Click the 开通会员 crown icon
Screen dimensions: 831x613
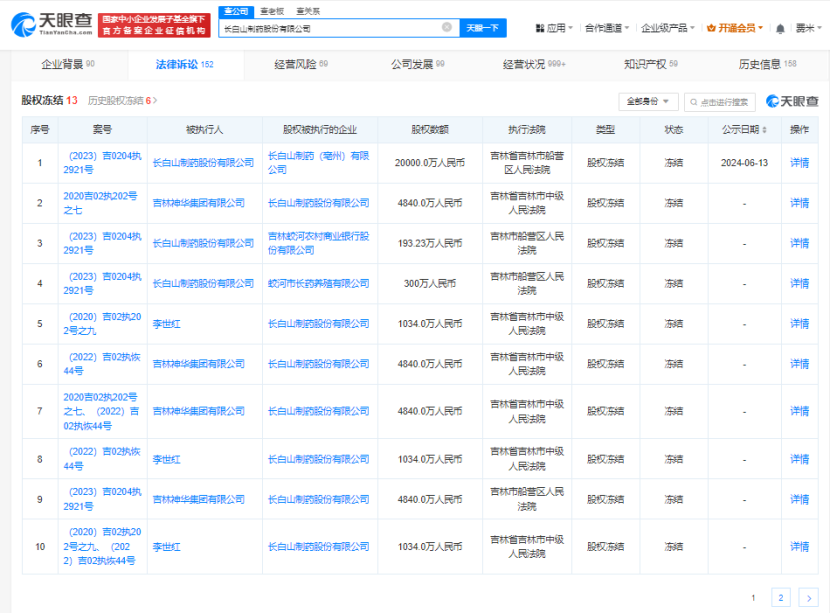(x=710, y=27)
